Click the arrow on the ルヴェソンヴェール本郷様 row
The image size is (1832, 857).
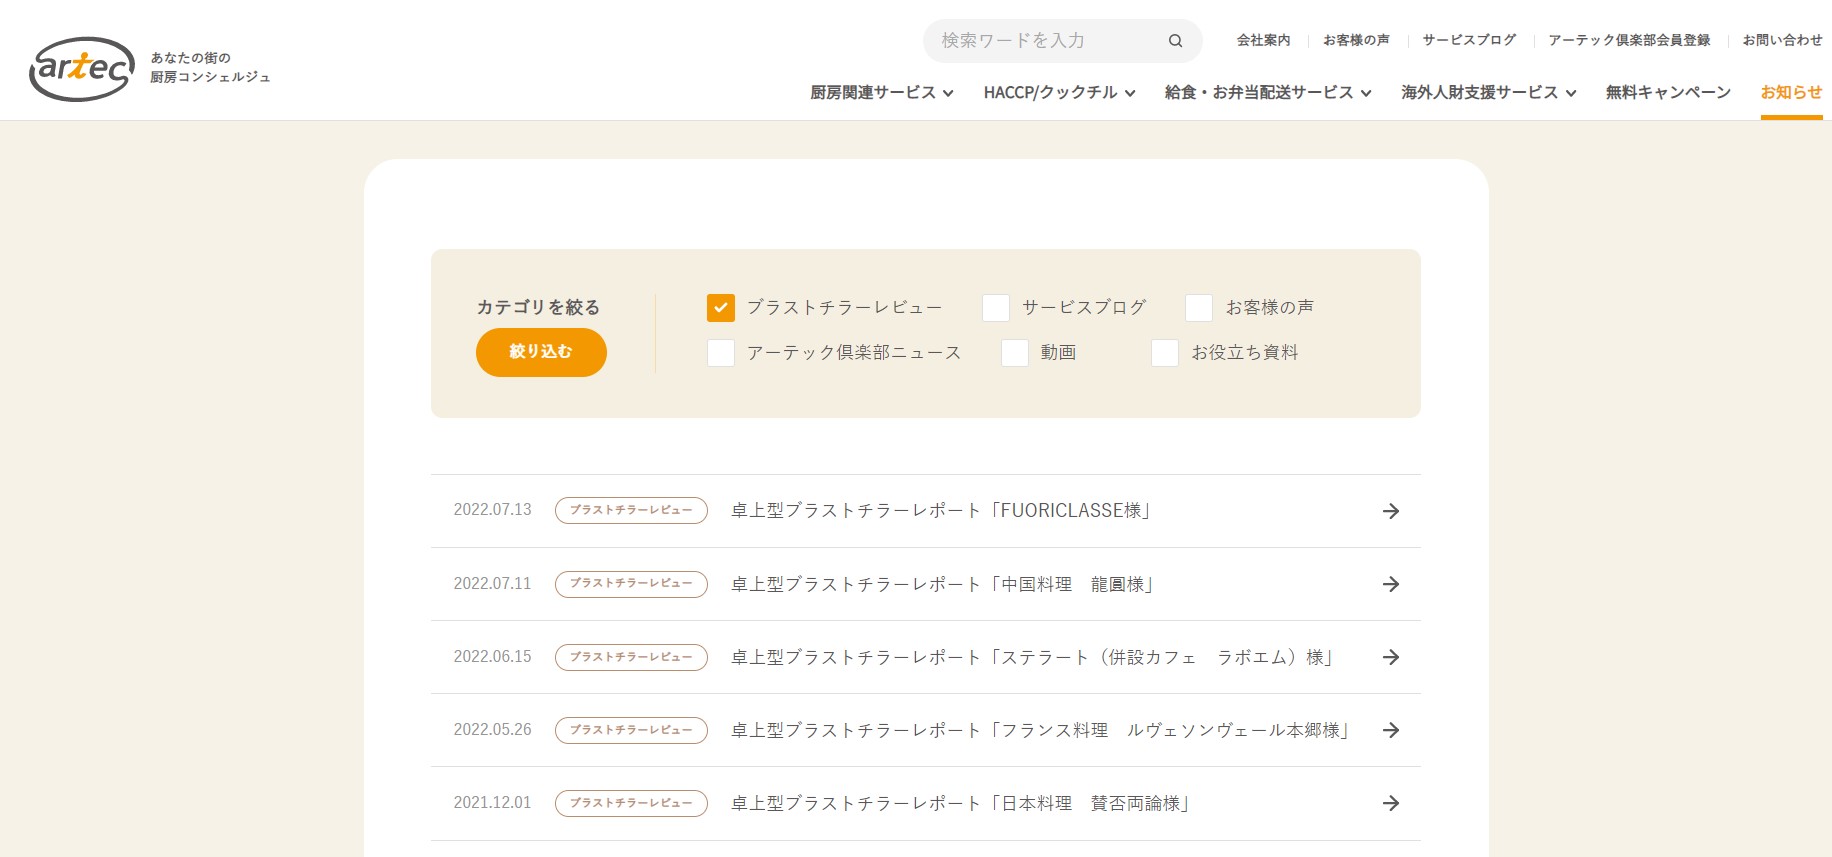(1390, 730)
